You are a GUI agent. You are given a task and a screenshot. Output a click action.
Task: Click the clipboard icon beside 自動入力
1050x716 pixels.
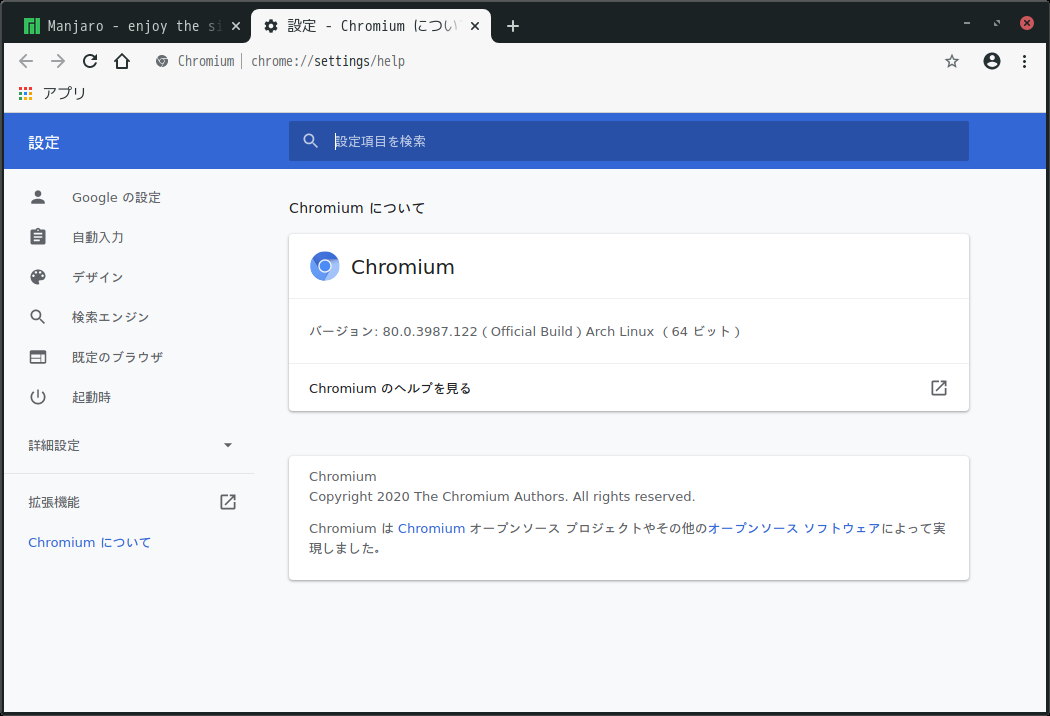coord(38,236)
